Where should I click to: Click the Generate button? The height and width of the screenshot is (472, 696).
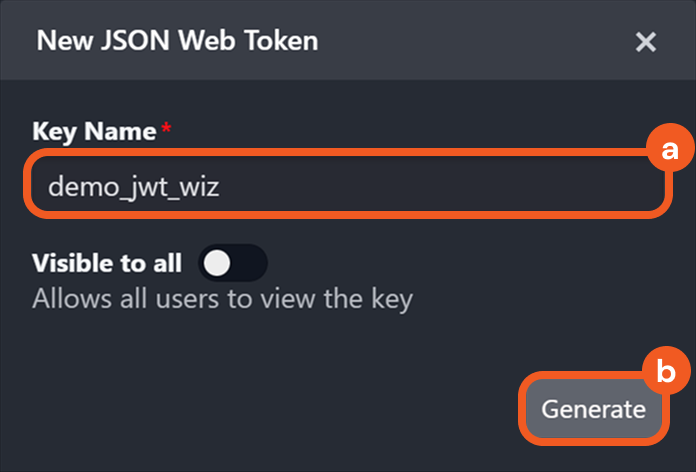click(593, 409)
